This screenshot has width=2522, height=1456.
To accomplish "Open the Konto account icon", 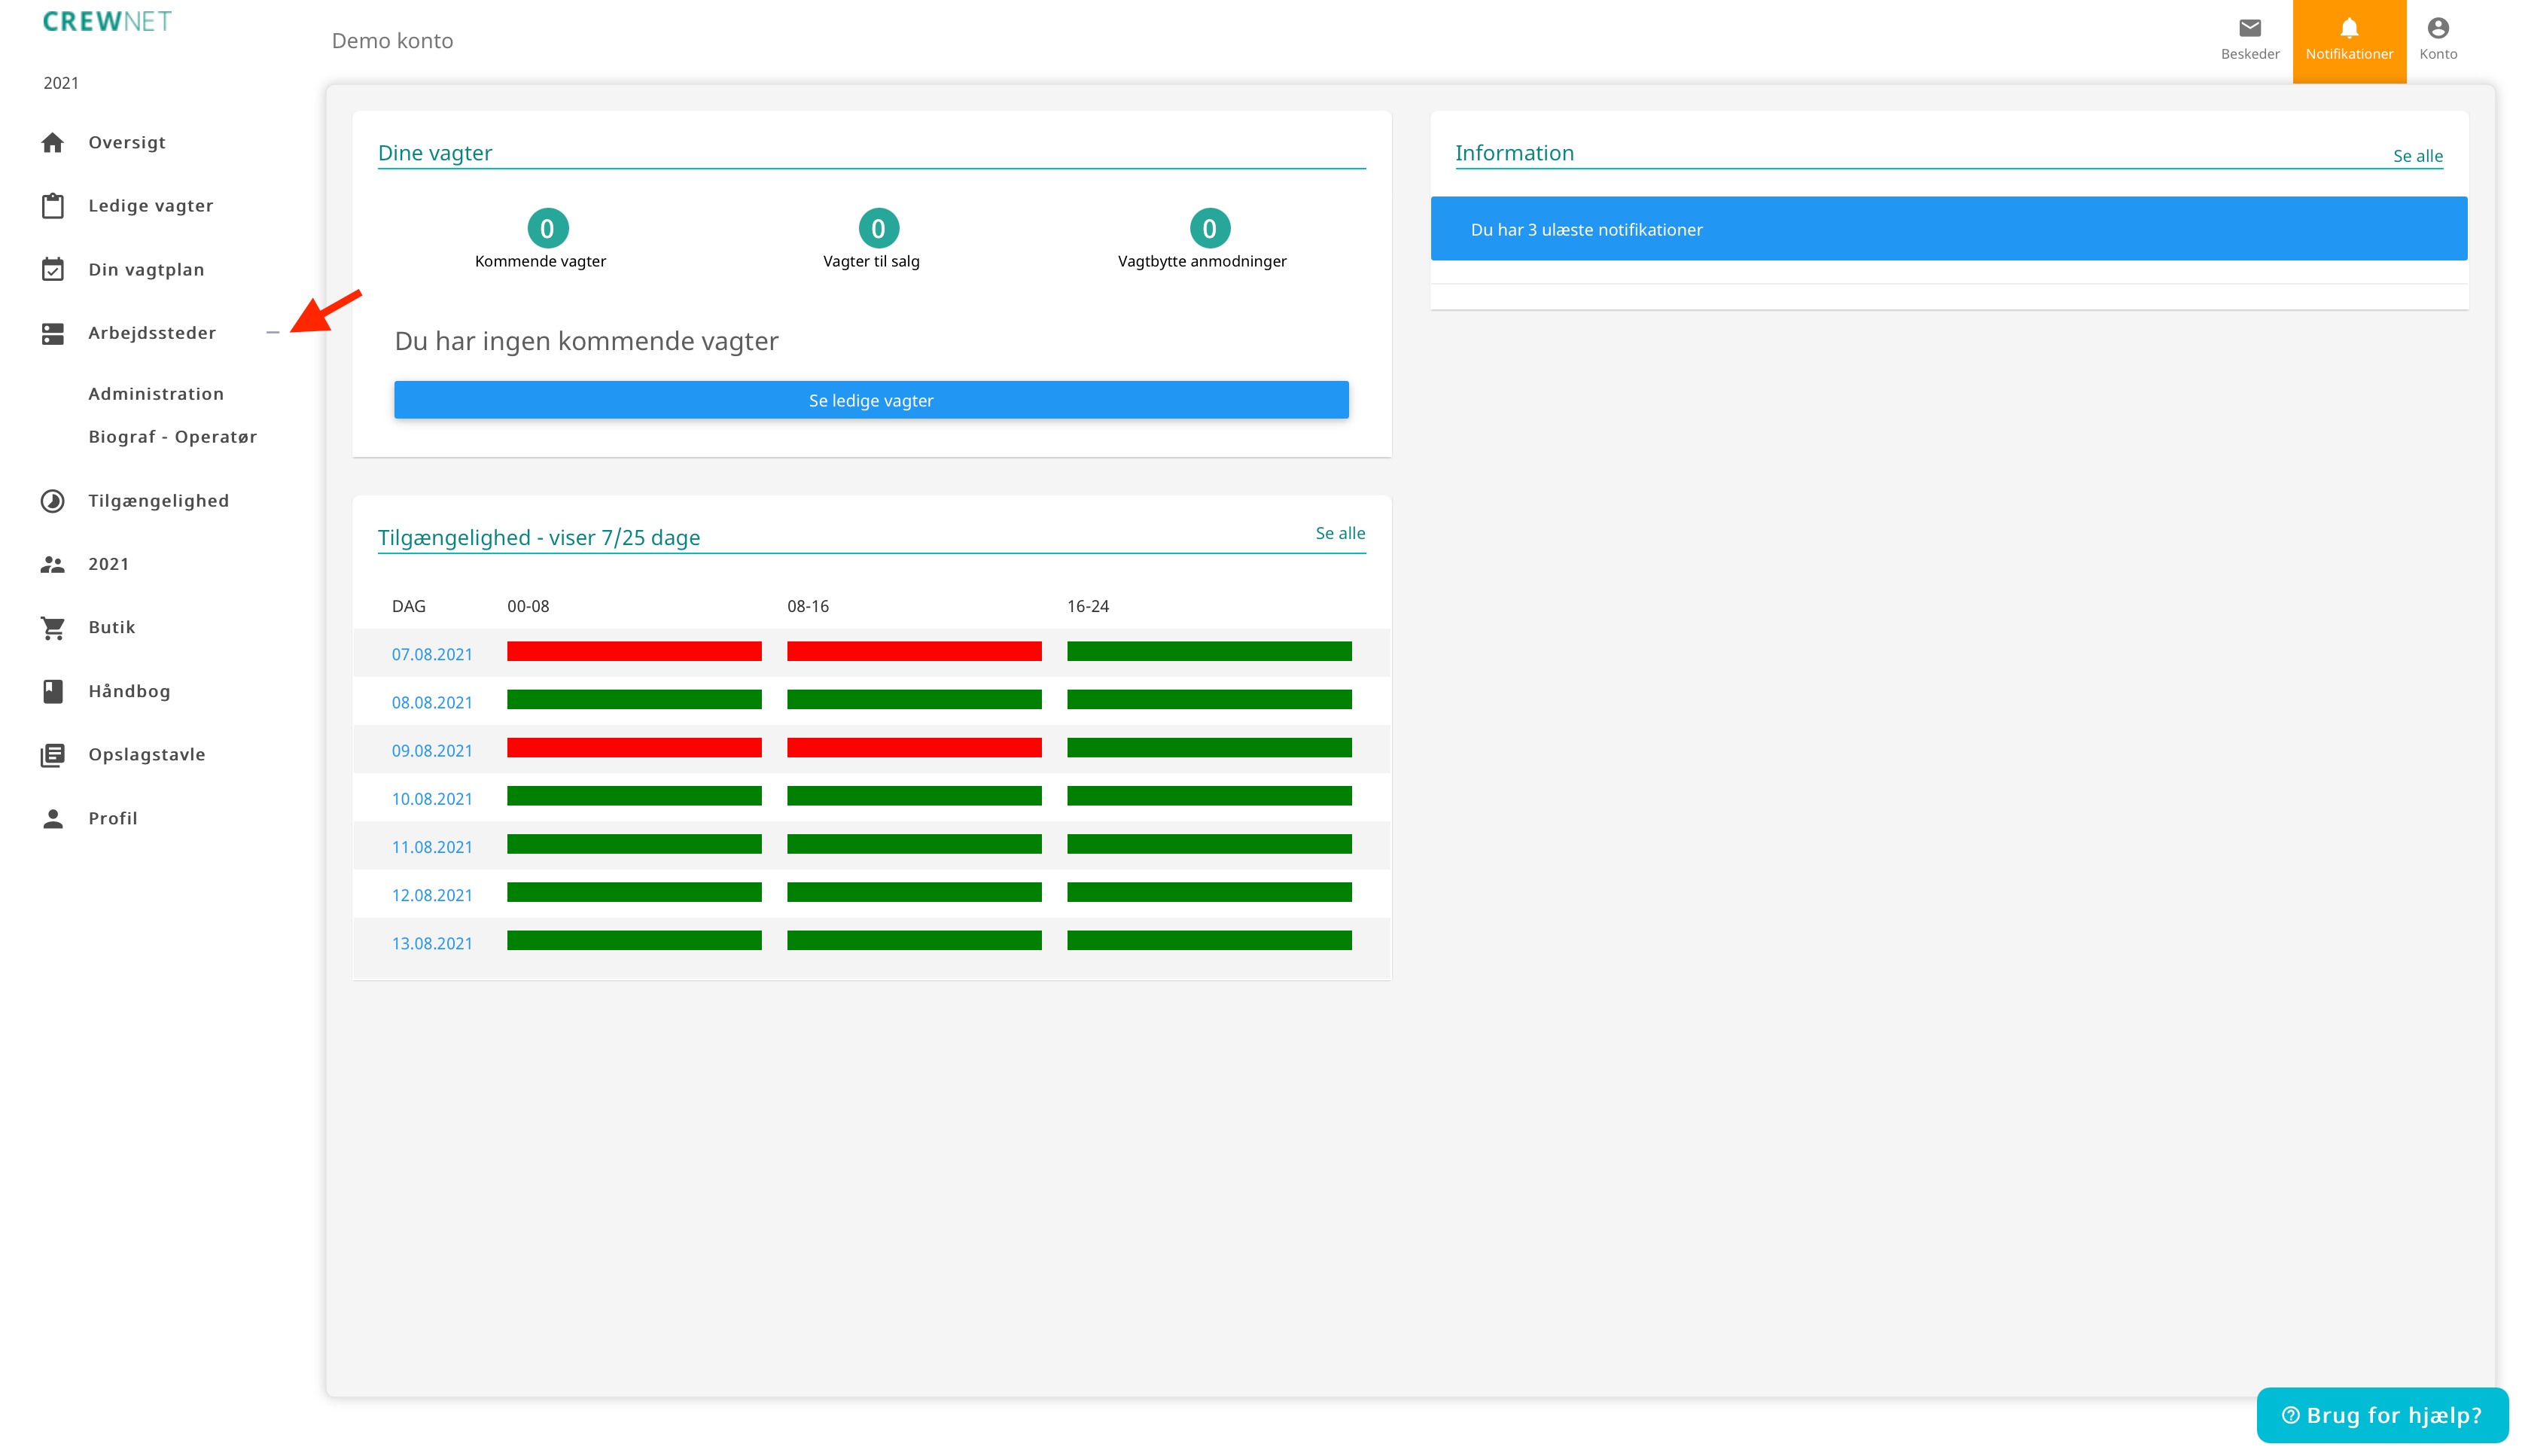I will click(2437, 28).
